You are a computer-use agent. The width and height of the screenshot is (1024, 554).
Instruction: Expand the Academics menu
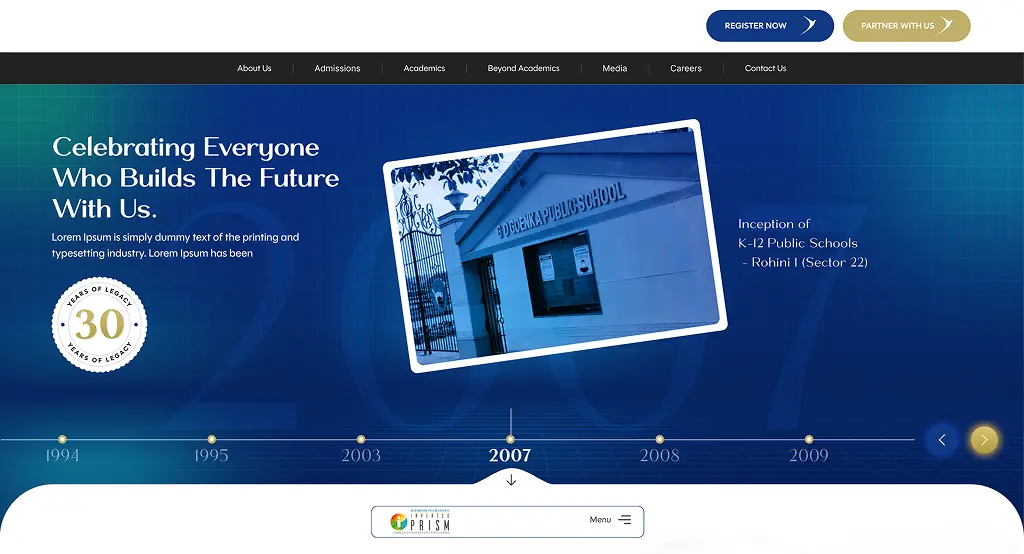coord(424,68)
